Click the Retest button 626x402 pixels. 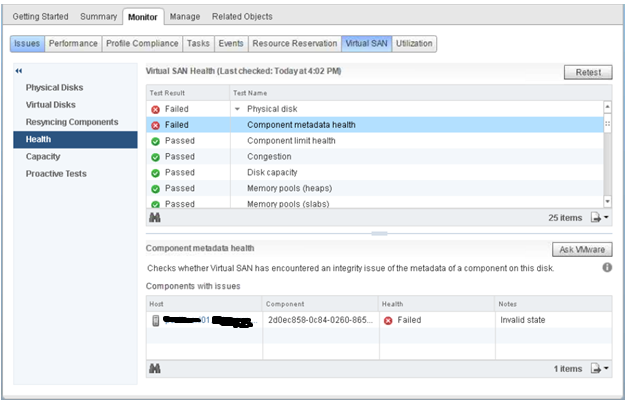coord(587,73)
